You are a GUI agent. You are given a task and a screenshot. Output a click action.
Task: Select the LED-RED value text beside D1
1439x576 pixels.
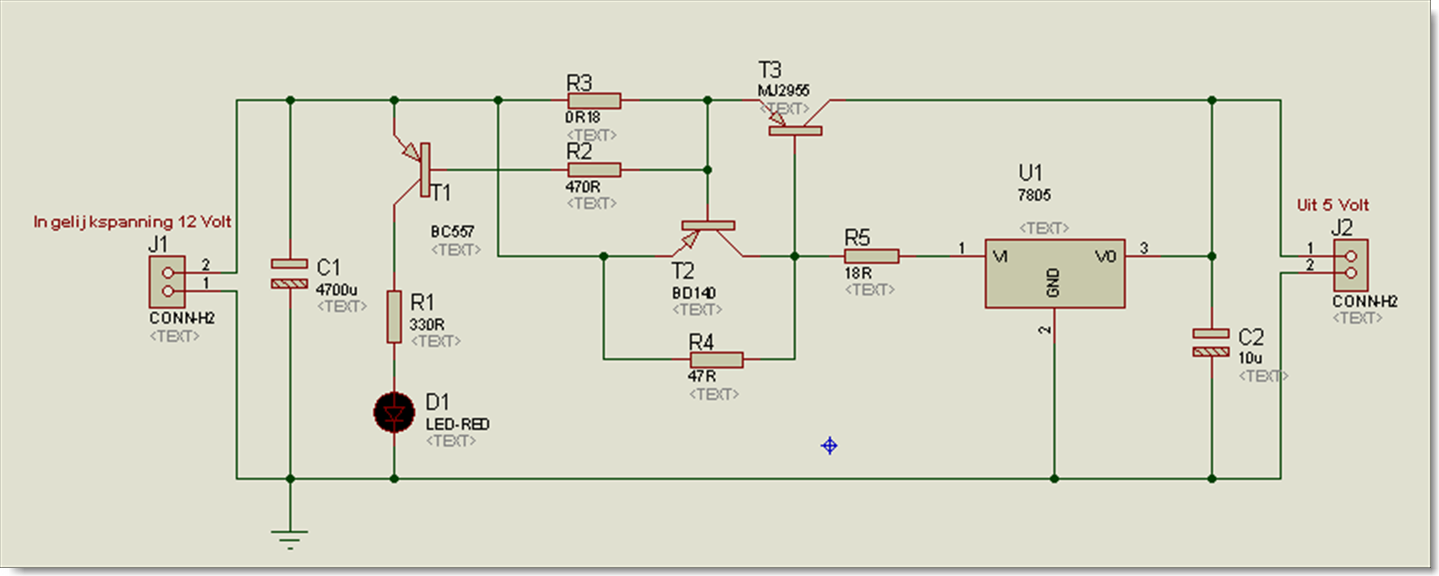pos(457,424)
